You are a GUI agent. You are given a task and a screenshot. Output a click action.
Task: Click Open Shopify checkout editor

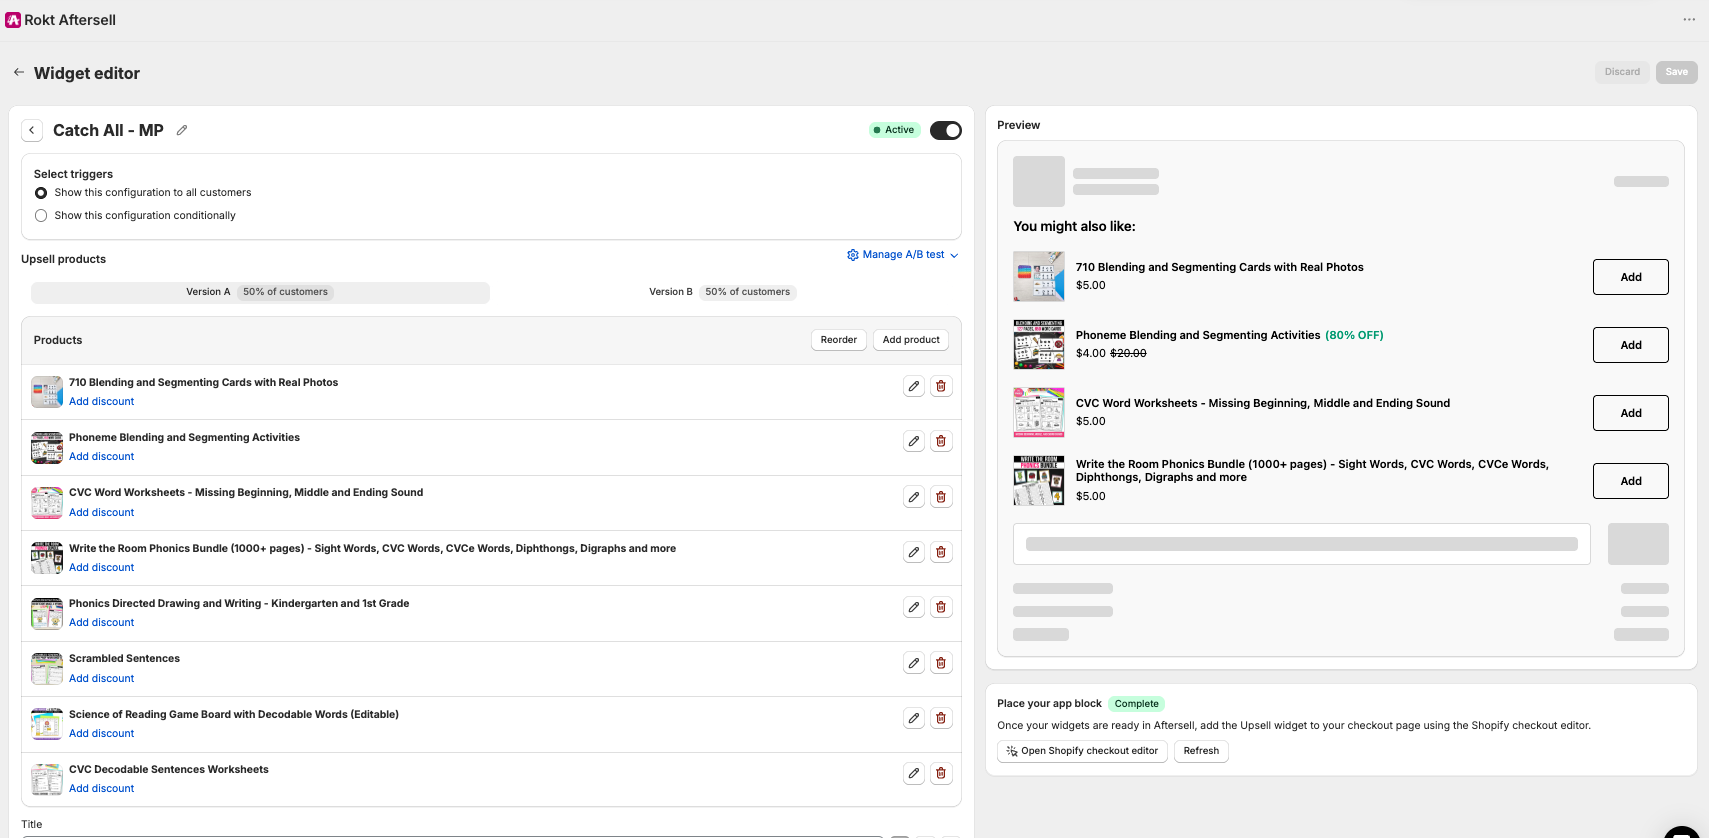1082,751
